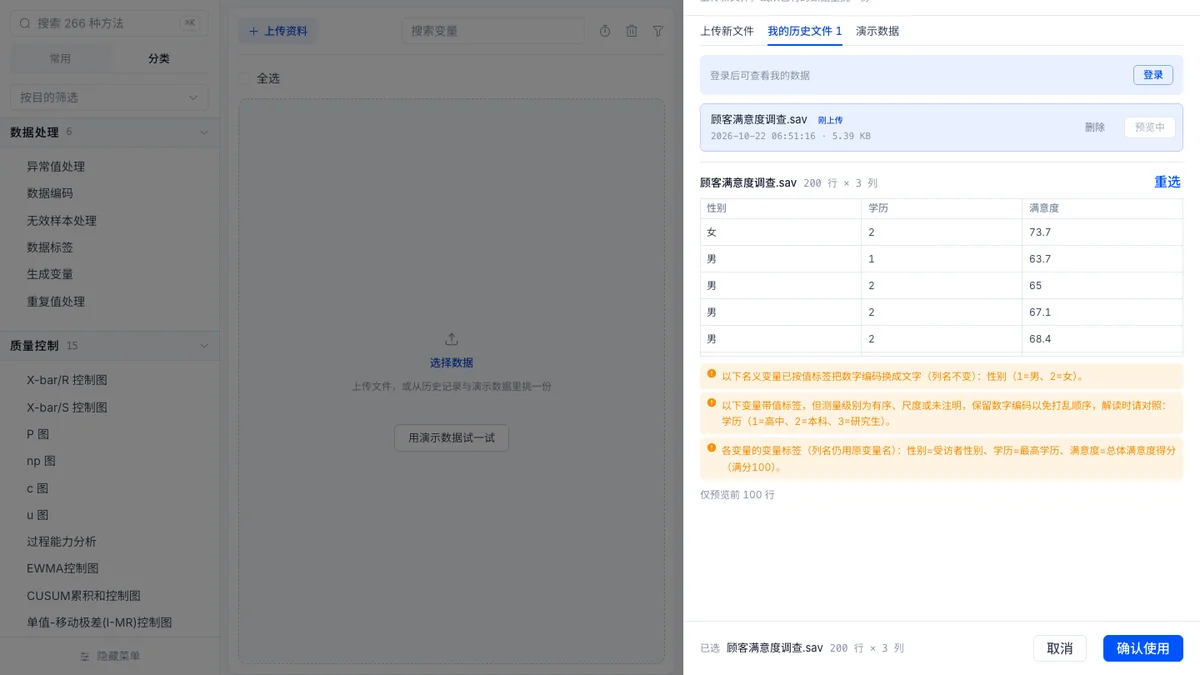Open u 图 method

38,515
